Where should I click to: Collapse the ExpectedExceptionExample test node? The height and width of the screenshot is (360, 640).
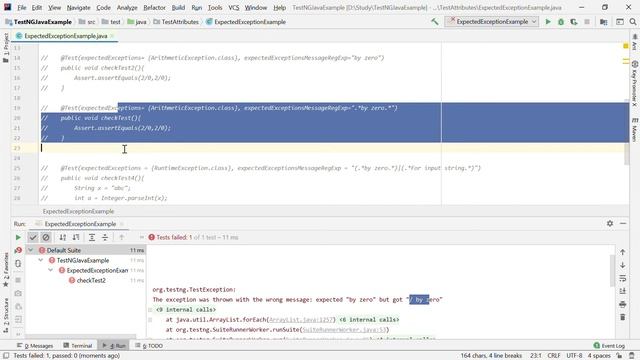pyautogui.click(x=51, y=270)
